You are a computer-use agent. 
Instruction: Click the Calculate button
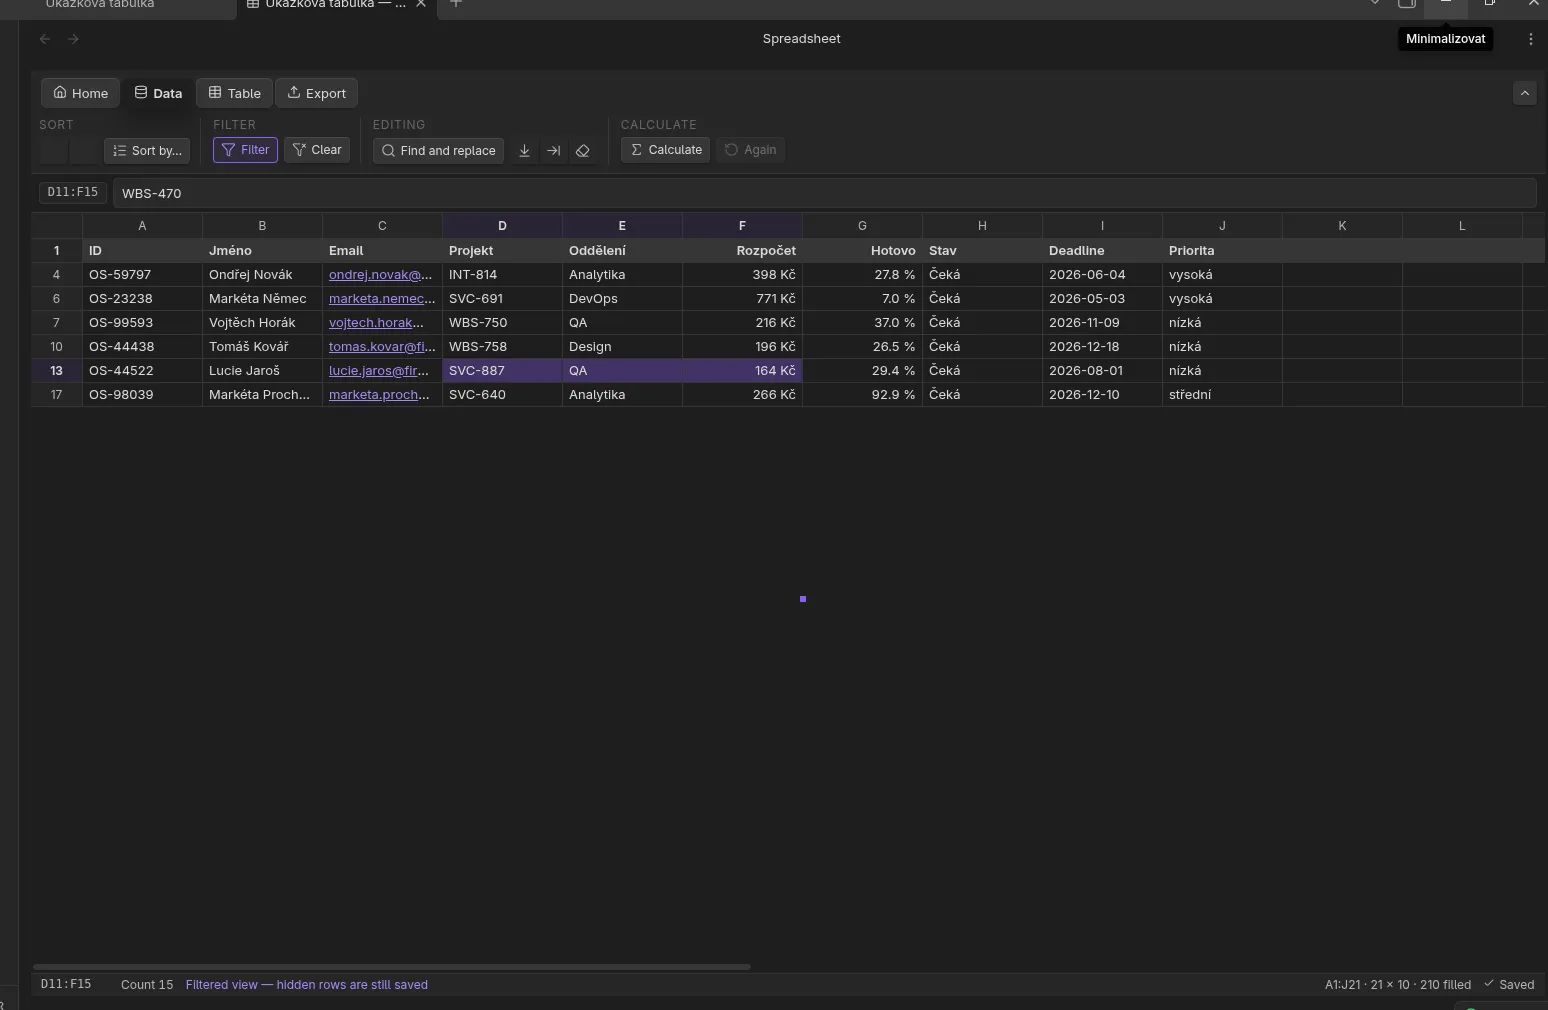tap(665, 150)
